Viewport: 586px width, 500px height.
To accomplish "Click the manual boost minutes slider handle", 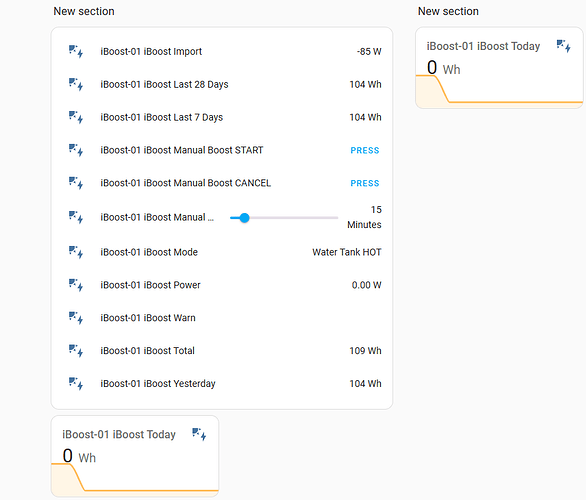I will pos(244,218).
